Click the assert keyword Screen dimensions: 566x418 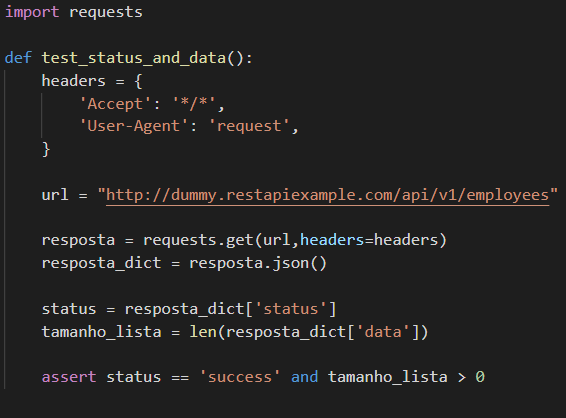(69, 378)
